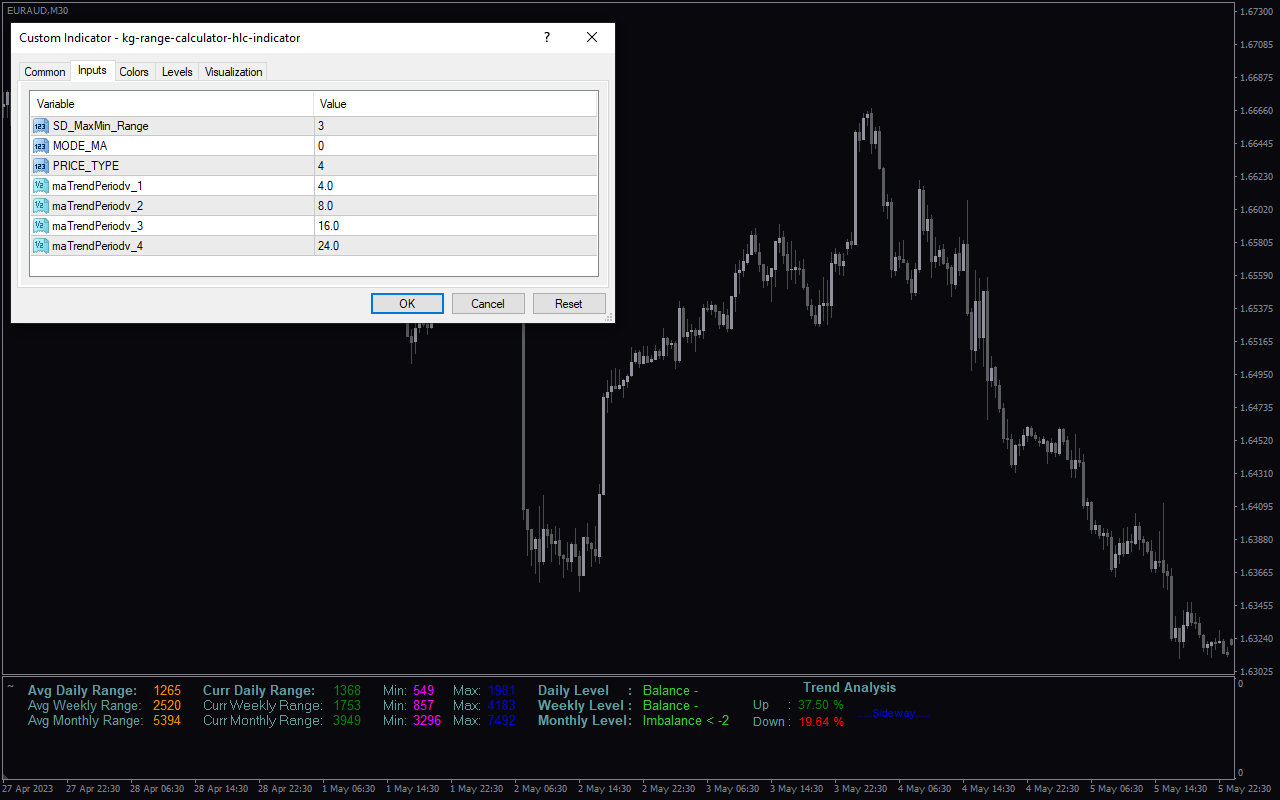Switch to the Colors tab
The height and width of the screenshot is (800, 1280).
(134, 72)
